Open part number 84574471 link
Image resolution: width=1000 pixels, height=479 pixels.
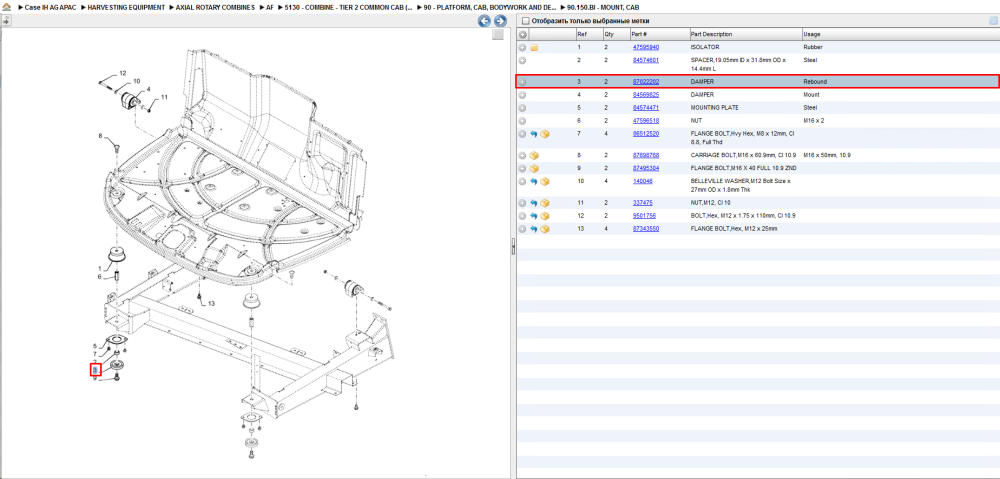(645, 107)
